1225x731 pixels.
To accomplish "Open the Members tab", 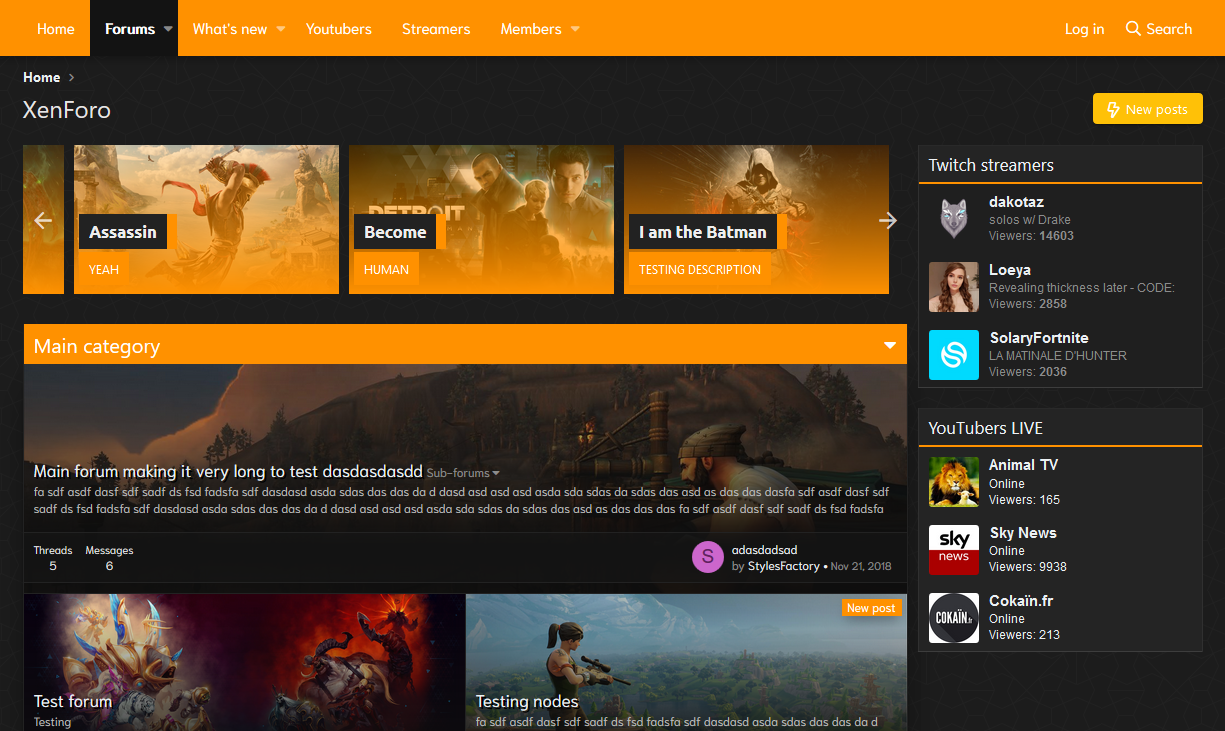I will (531, 29).
